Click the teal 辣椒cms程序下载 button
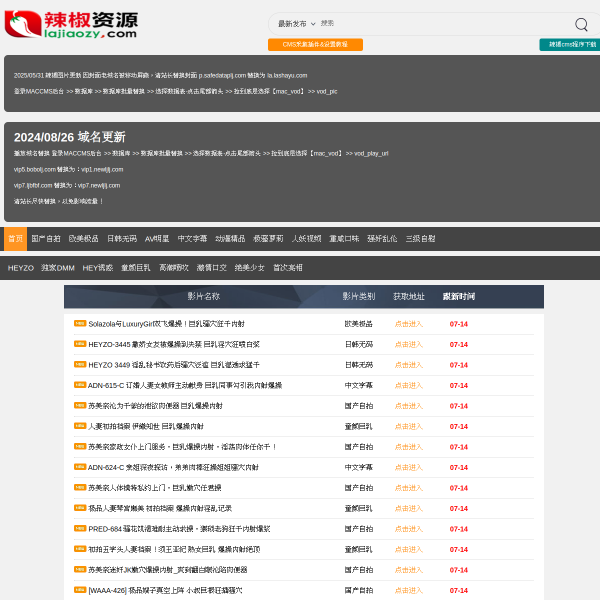This screenshot has height=600, width=600. pyautogui.click(x=572, y=44)
